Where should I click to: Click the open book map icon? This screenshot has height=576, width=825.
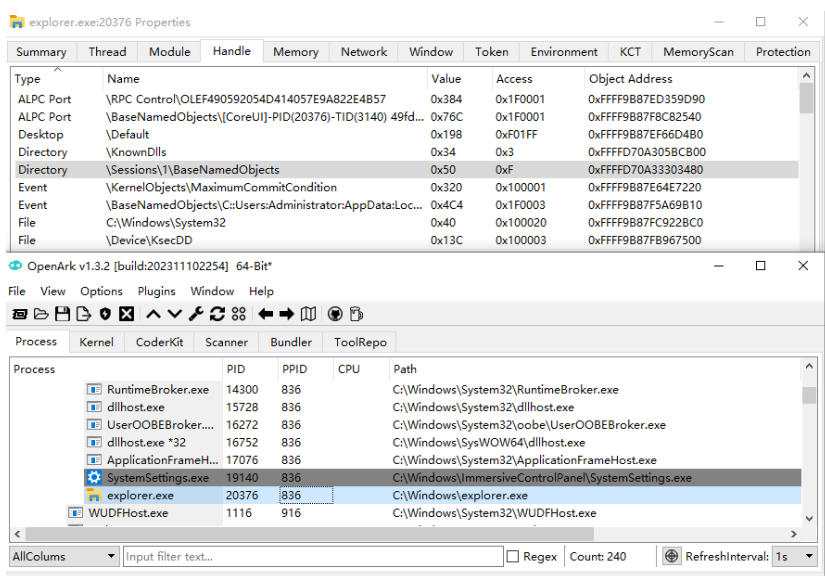pyautogui.click(x=308, y=314)
